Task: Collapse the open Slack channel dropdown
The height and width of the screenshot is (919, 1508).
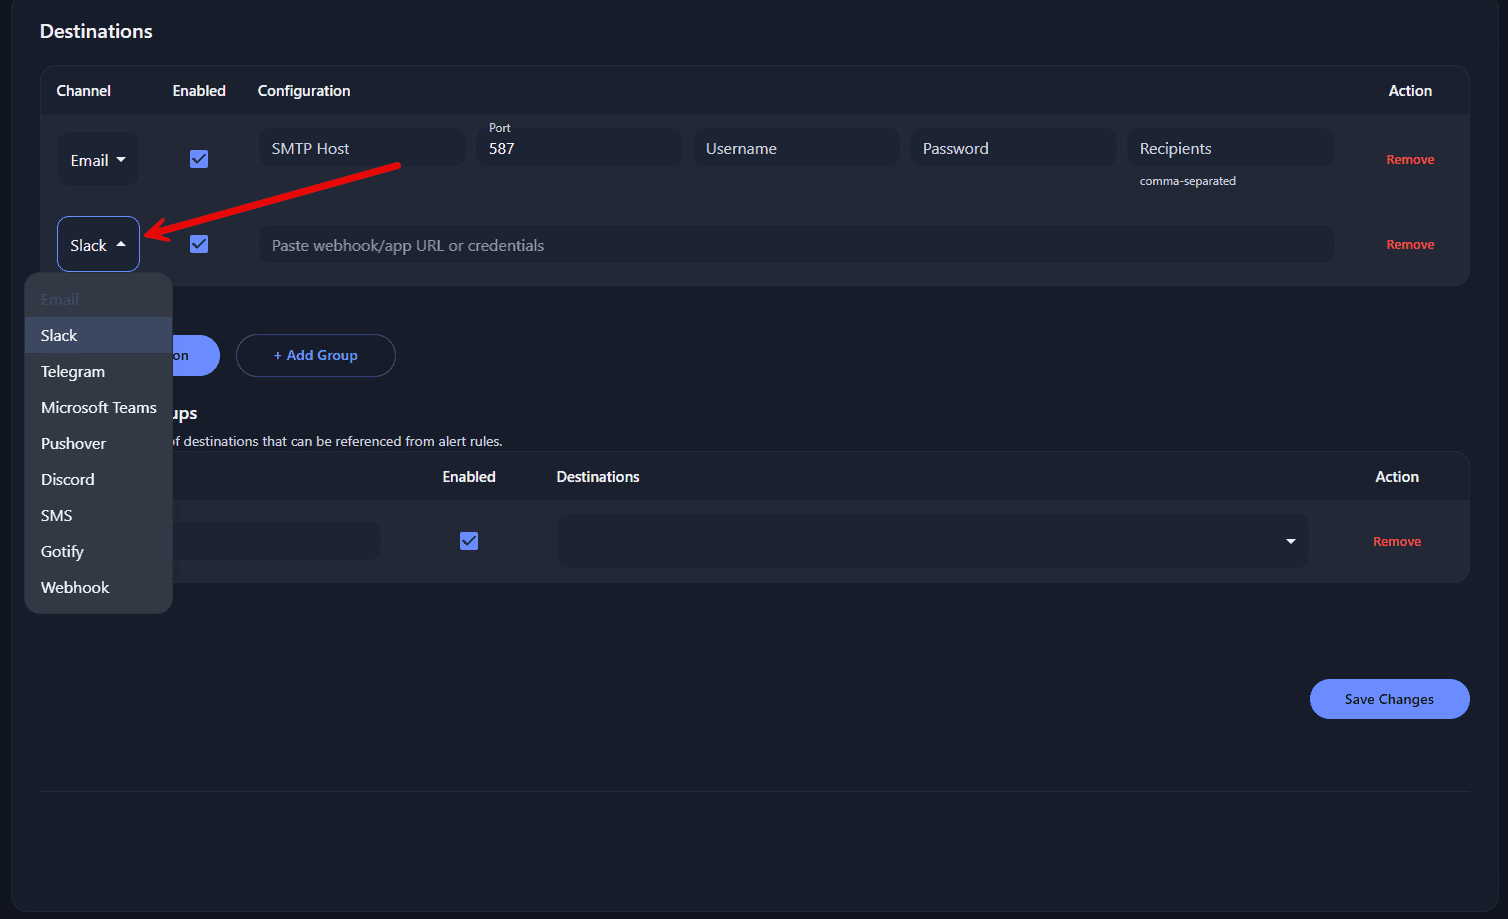Action: pyautogui.click(x=98, y=244)
